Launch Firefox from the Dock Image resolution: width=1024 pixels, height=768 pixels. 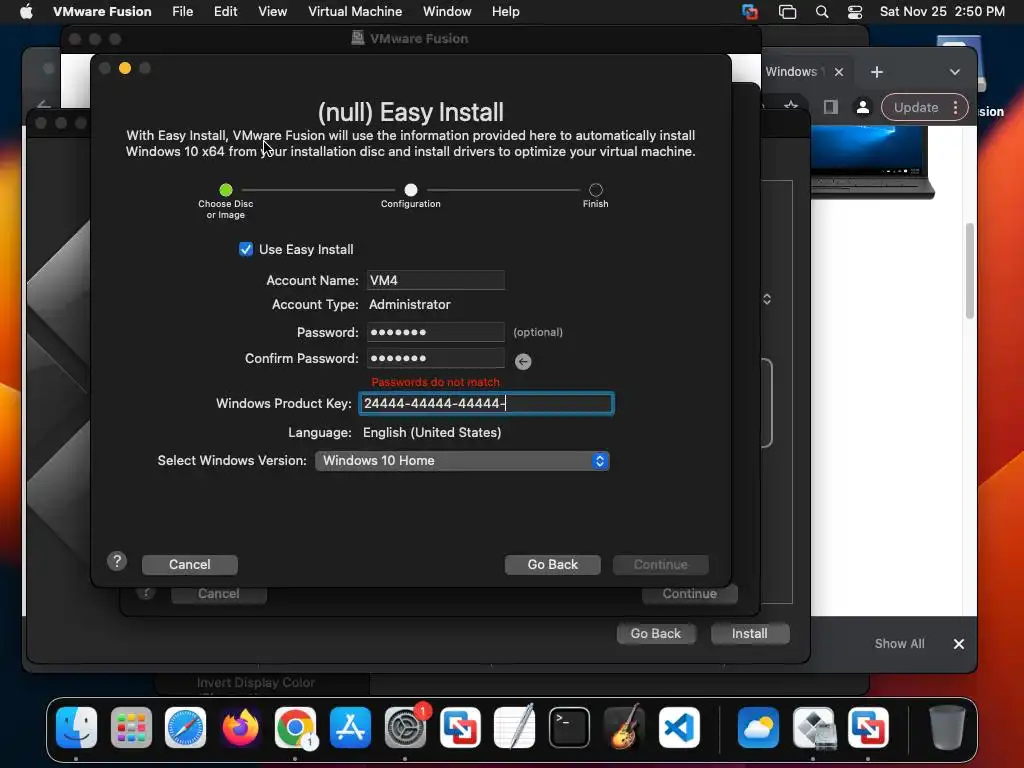tap(240, 727)
